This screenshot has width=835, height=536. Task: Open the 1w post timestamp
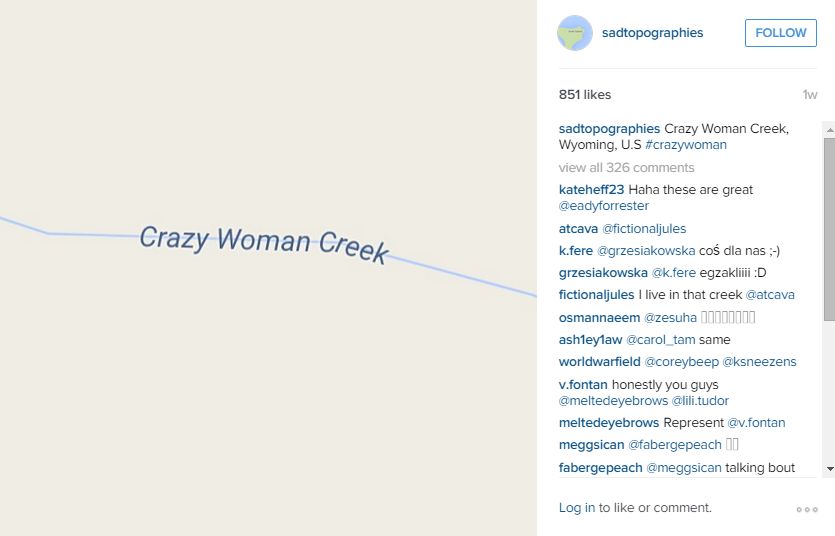coord(809,95)
